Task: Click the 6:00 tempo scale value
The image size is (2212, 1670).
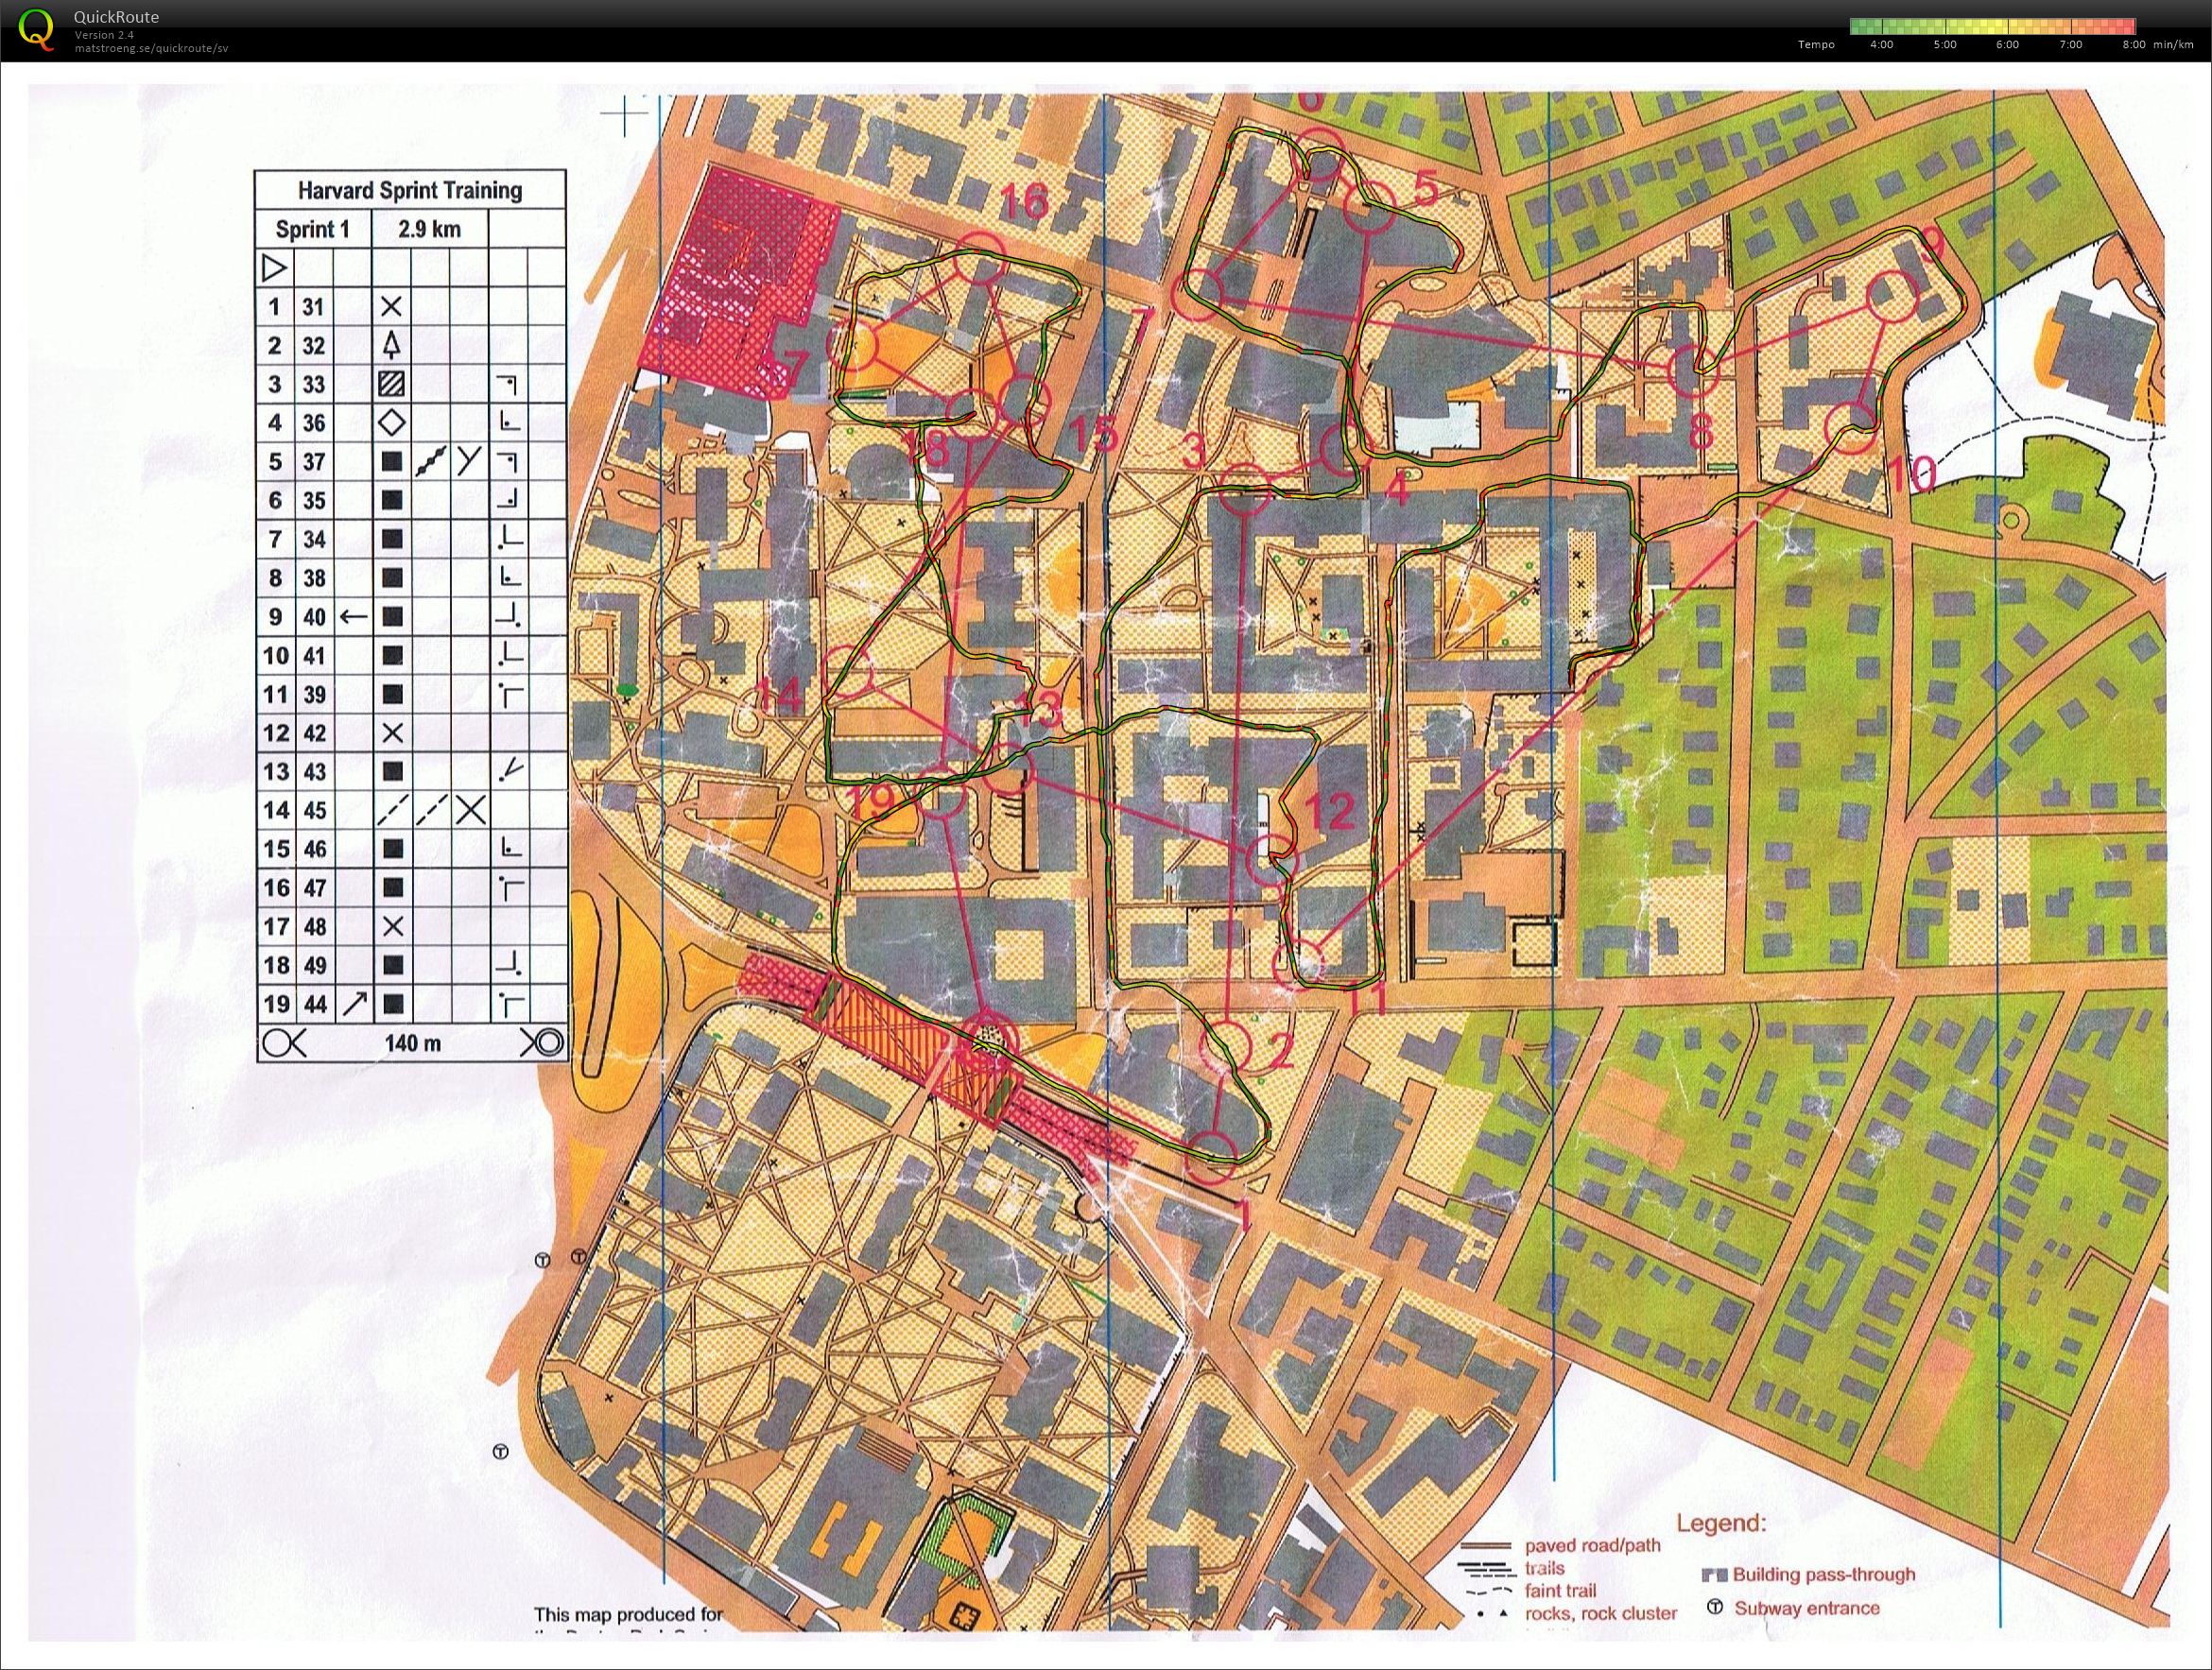Action: pos(2007,45)
